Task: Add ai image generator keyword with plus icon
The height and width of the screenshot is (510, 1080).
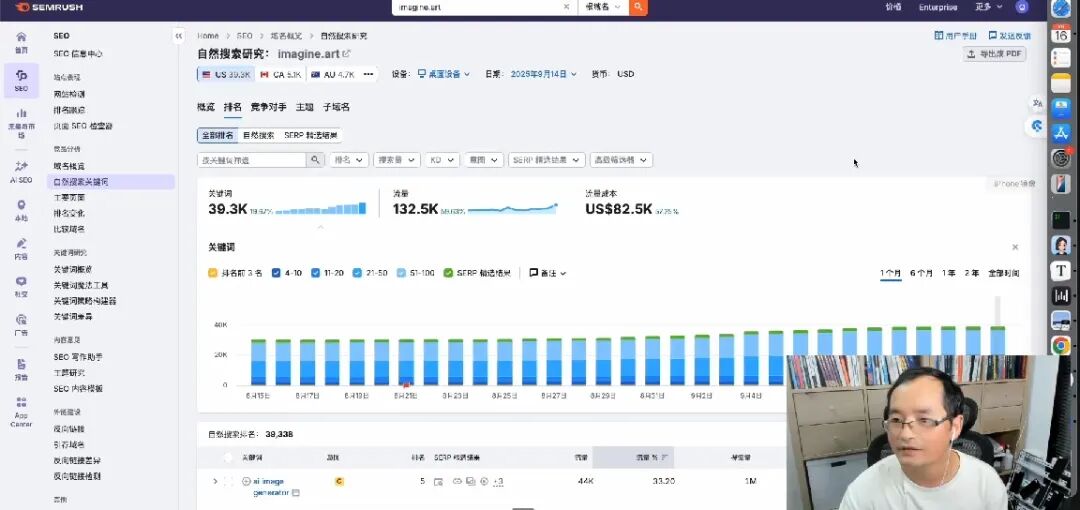Action: pos(246,481)
